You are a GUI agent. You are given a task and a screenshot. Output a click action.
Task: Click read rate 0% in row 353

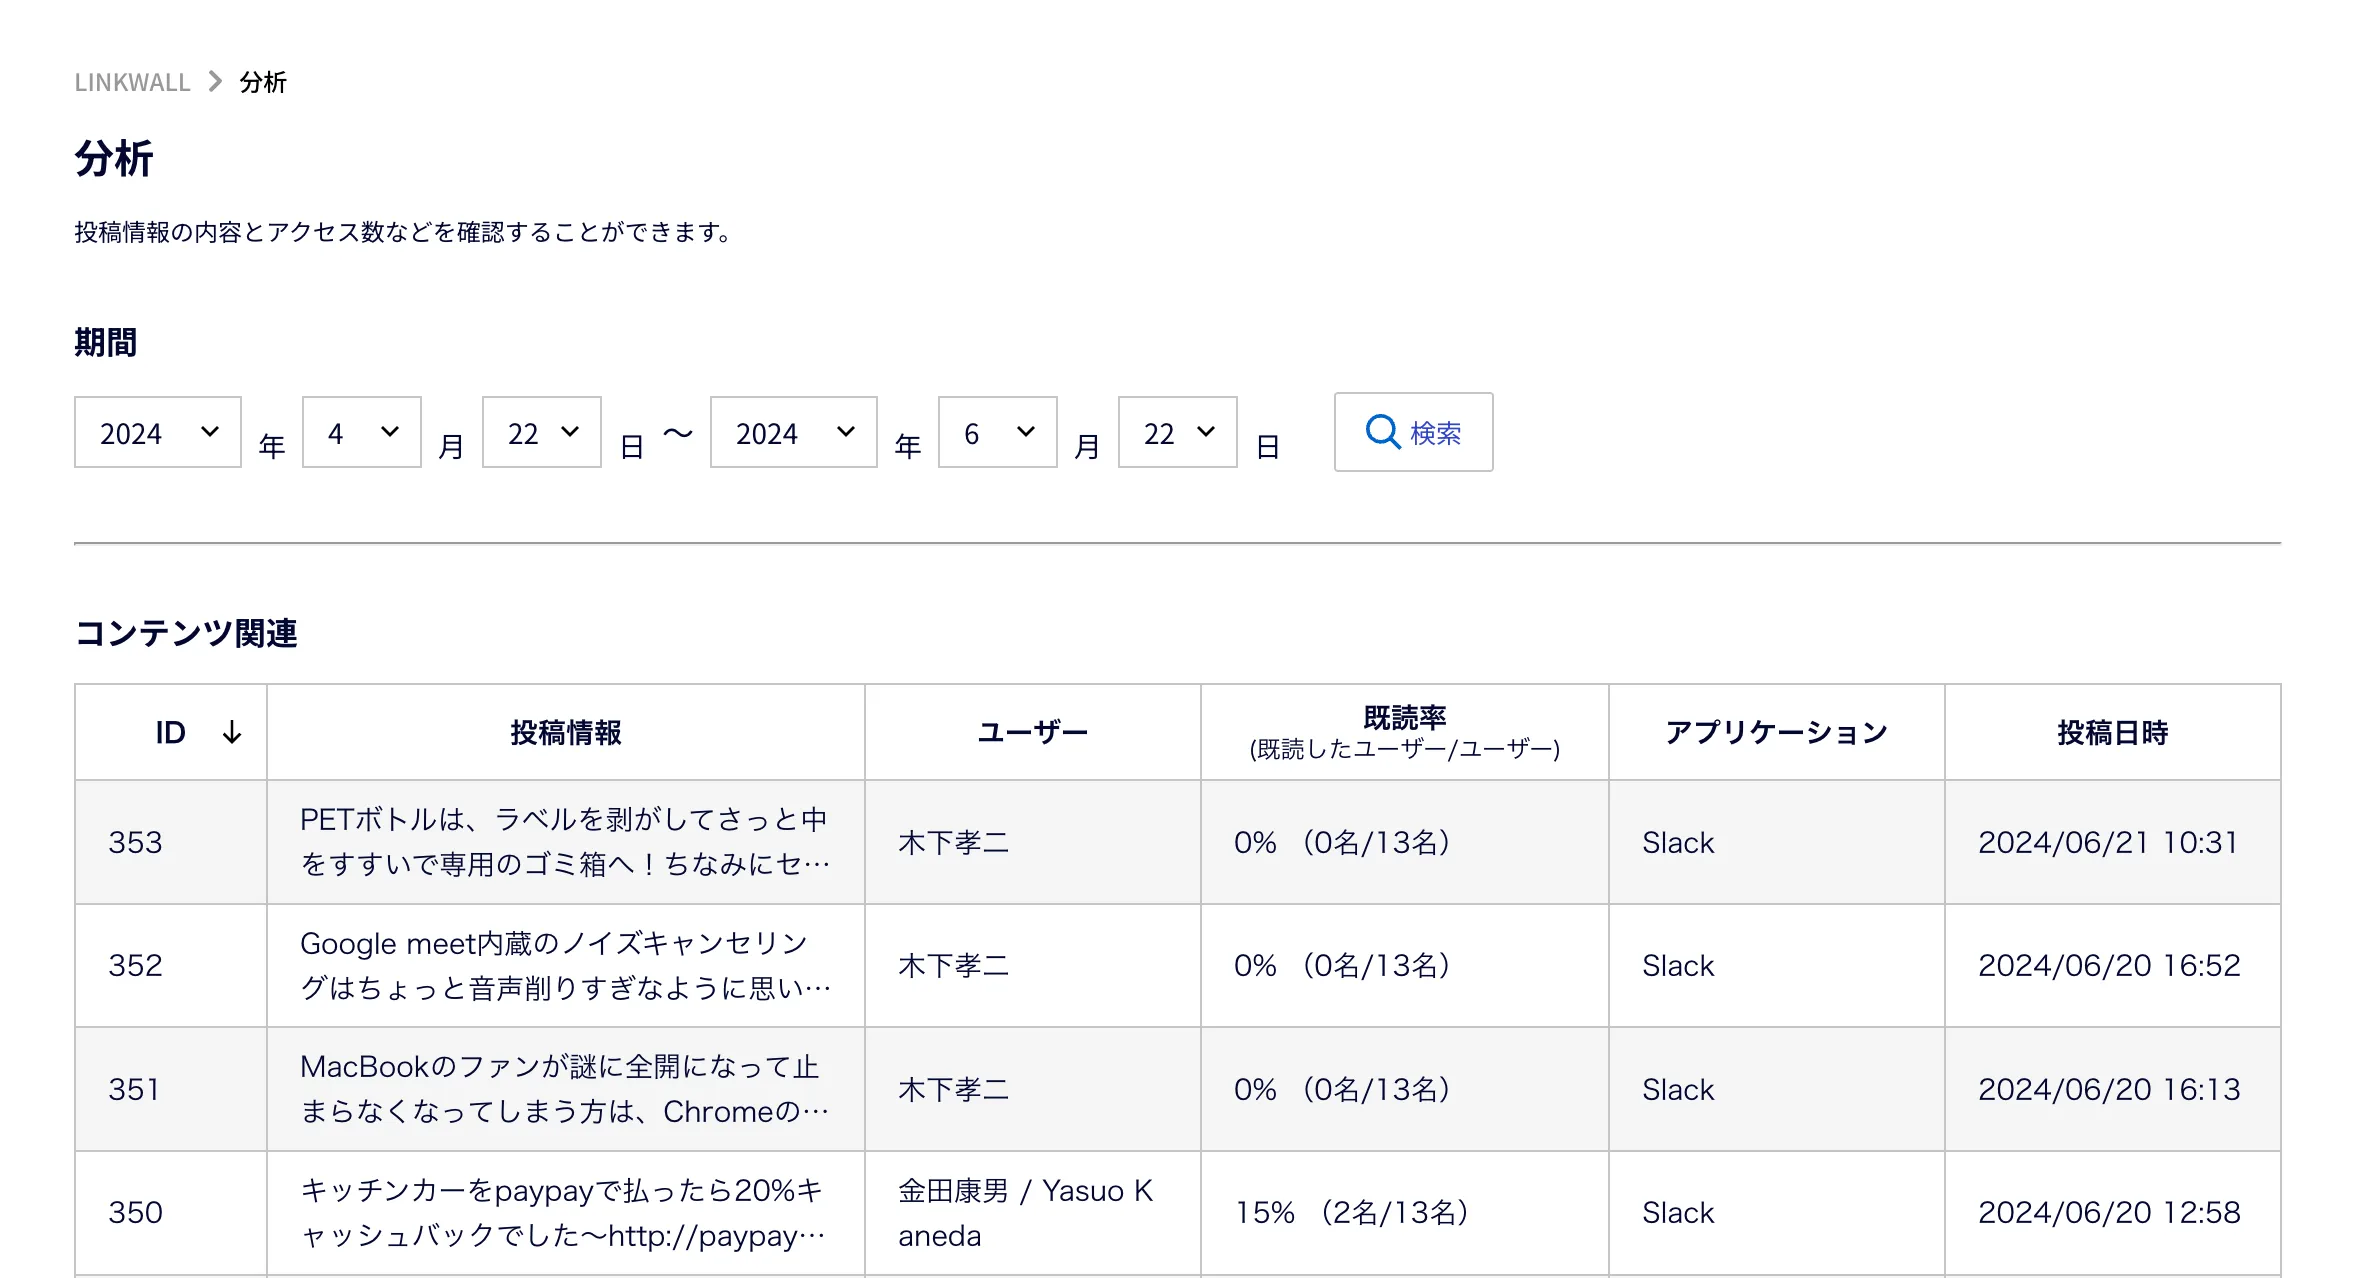(x=1342, y=843)
